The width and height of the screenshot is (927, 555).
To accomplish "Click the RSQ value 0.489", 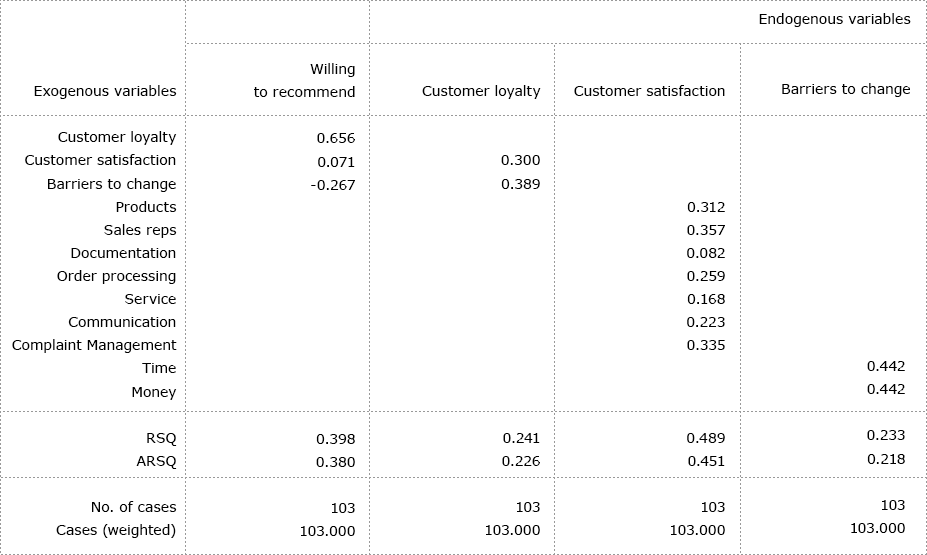I will [706, 438].
